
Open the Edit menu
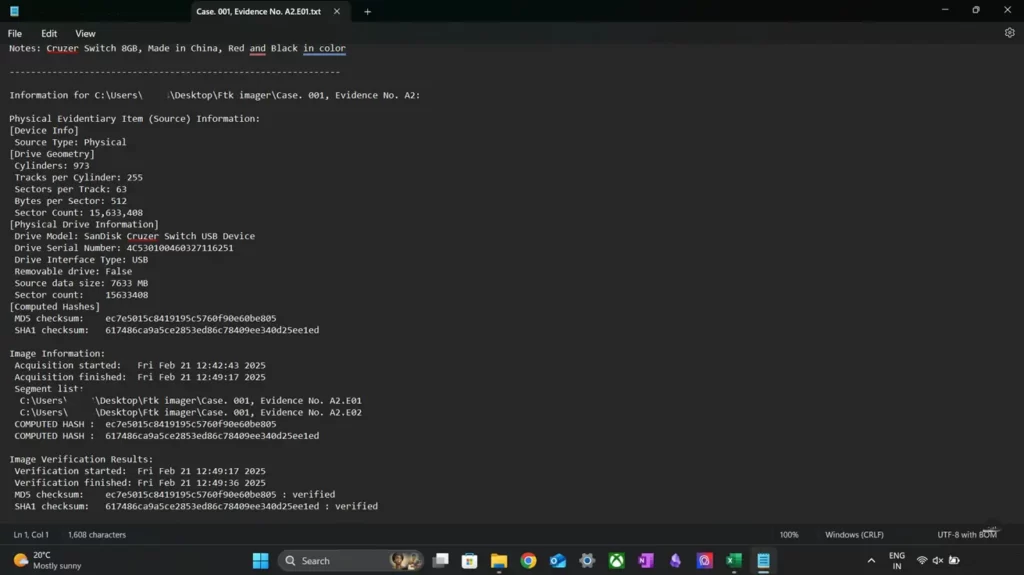click(49, 34)
